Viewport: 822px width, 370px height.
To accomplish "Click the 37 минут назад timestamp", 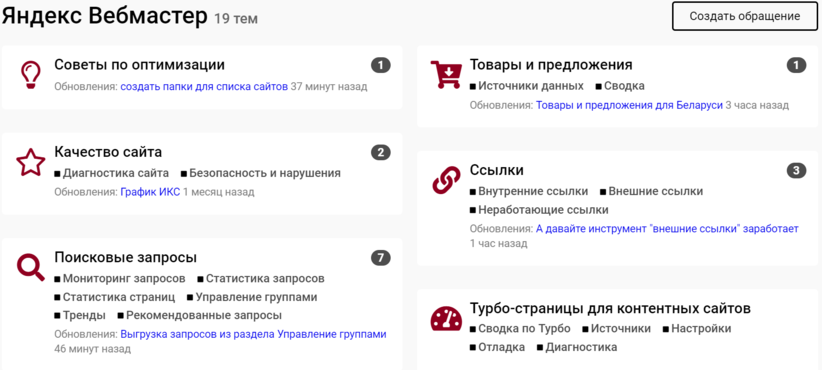I will coord(329,86).
